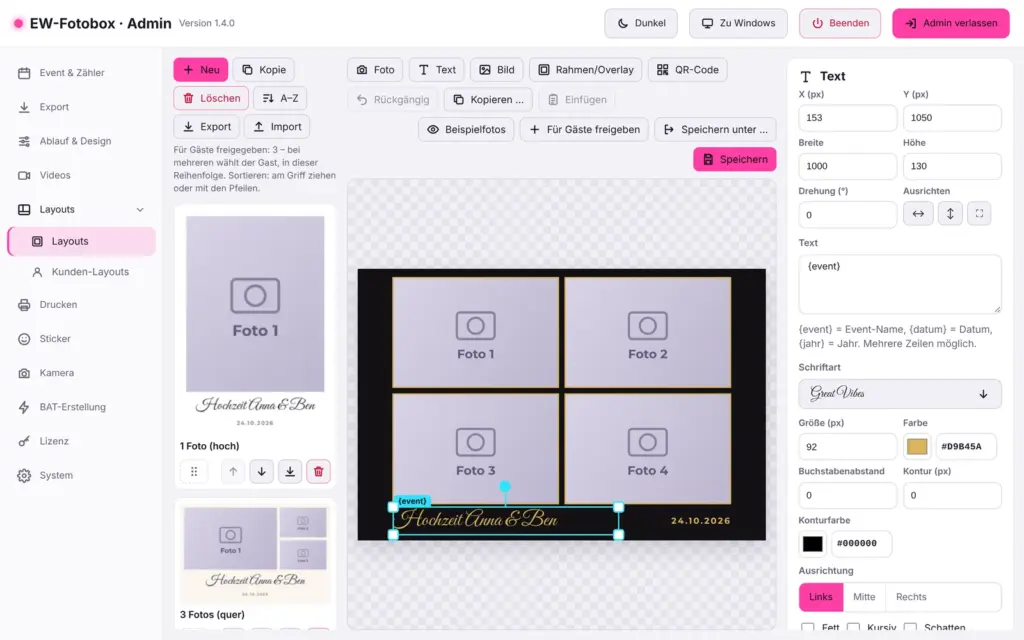Viewport: 1024px width, 640px height.
Task: Click the Beenden button
Action: 840,23
